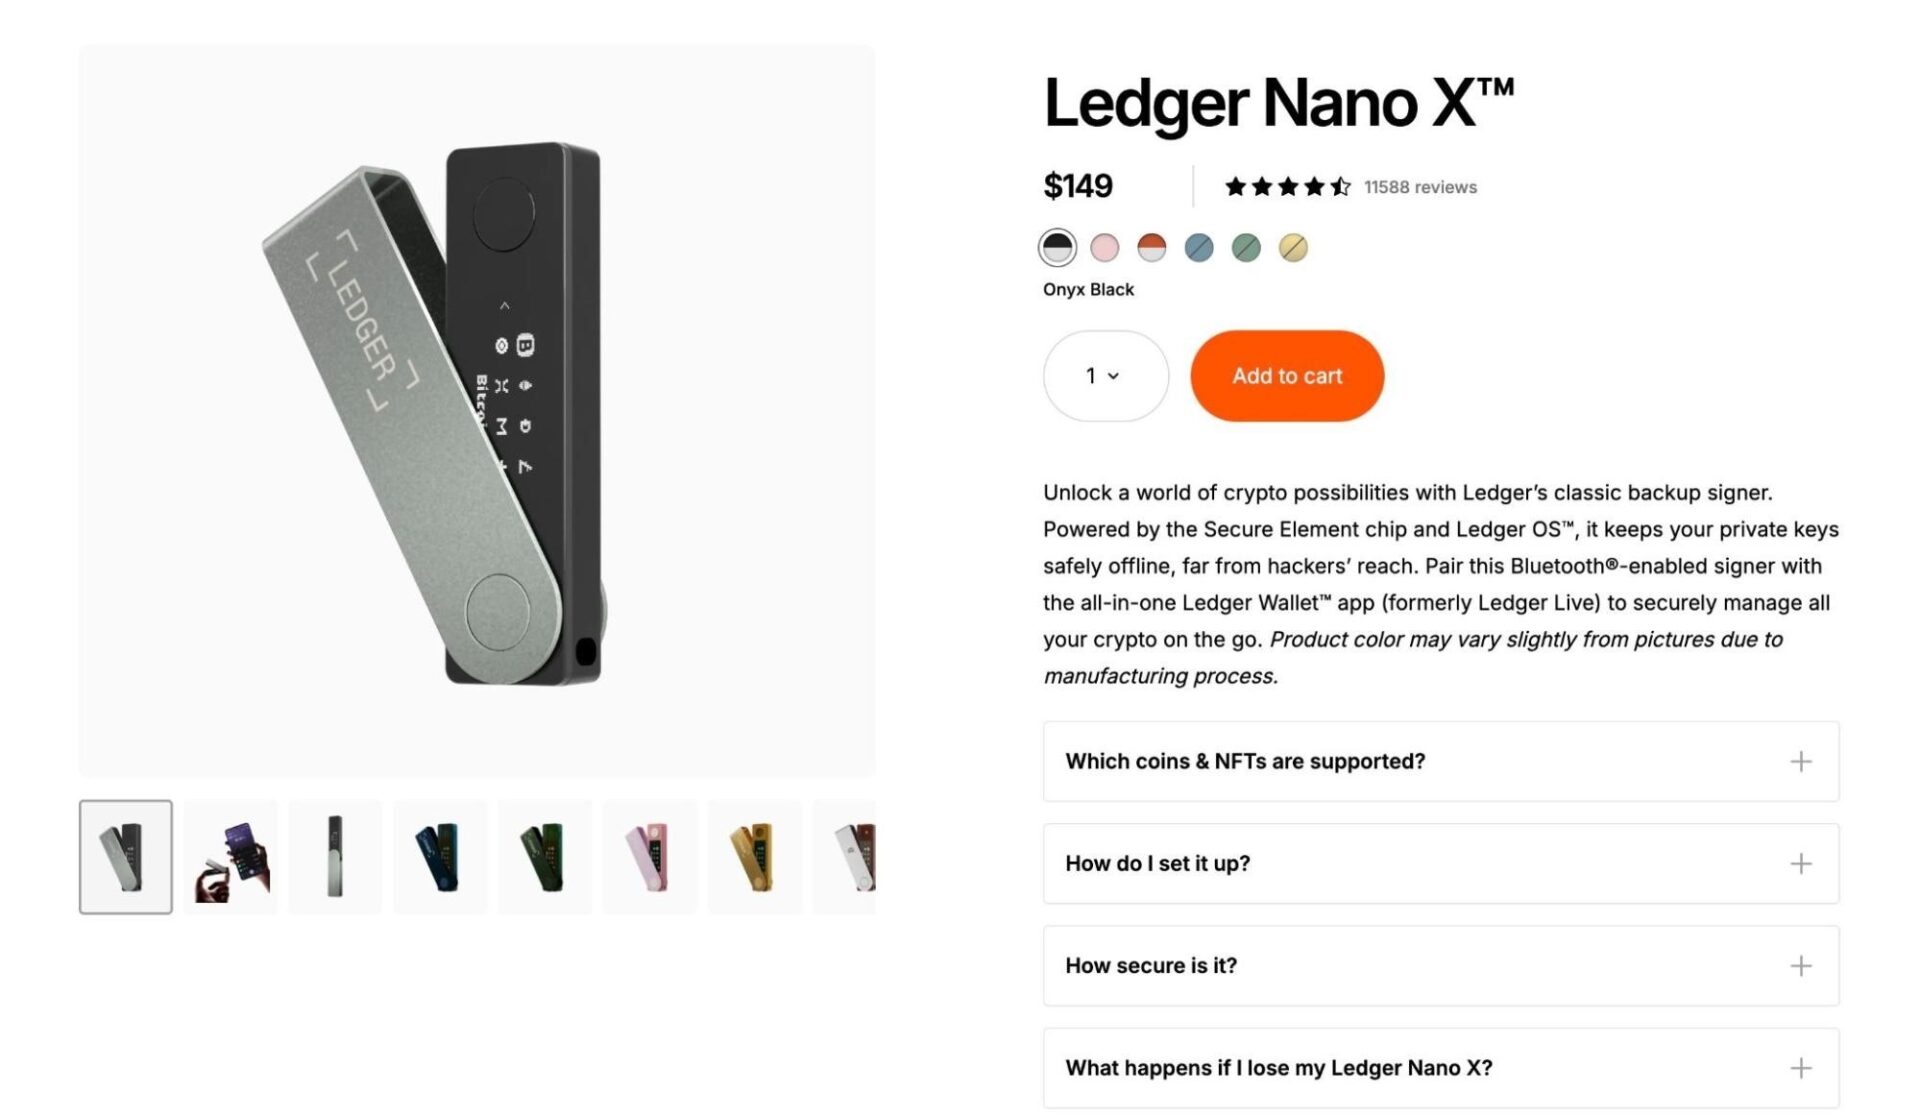This screenshot has width=1920, height=1117.
Task: Open the 11588 reviews link
Action: point(1420,186)
